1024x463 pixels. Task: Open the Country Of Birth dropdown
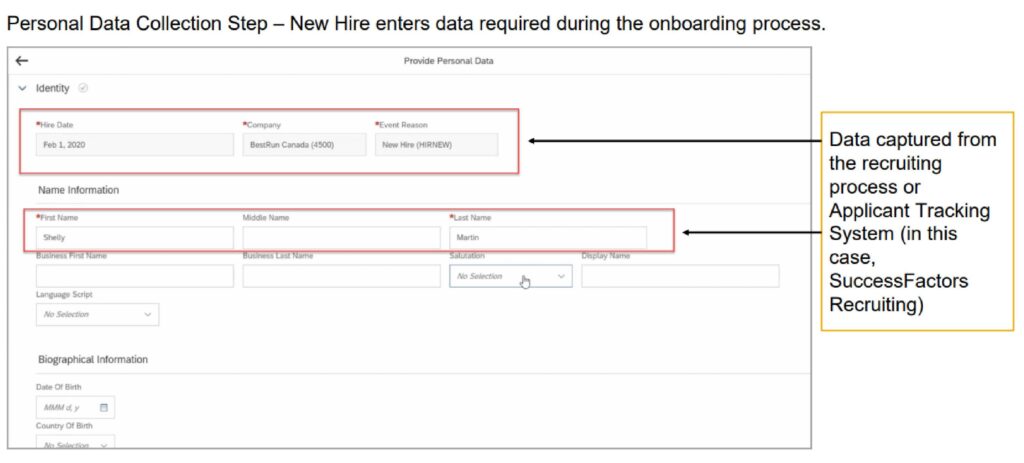(75, 442)
